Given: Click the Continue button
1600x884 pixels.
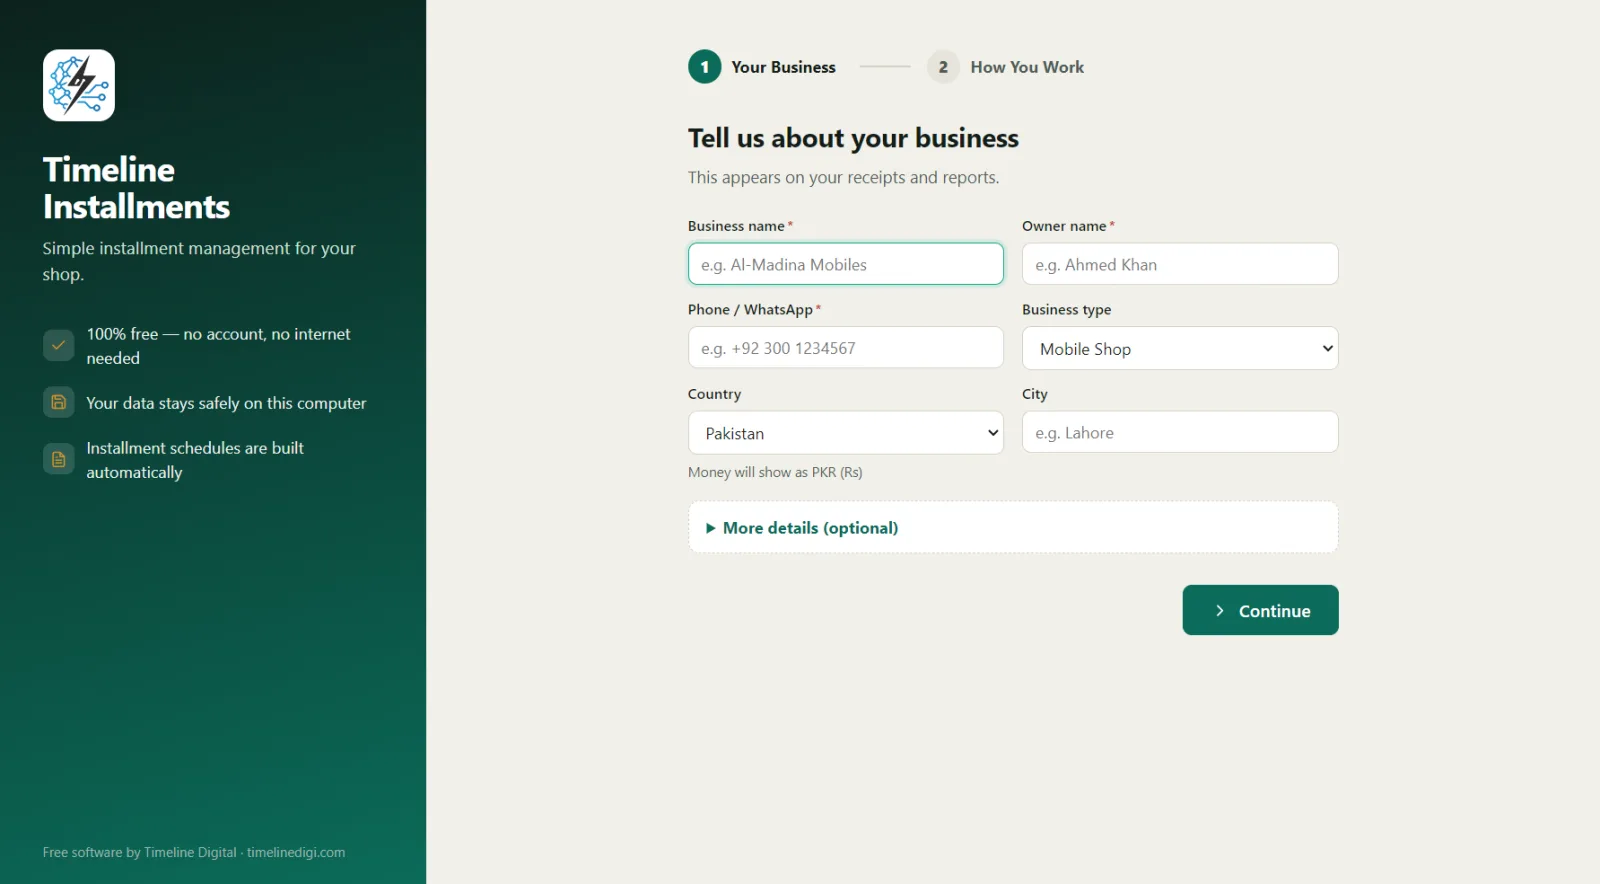Looking at the screenshot, I should pyautogui.click(x=1260, y=610).
